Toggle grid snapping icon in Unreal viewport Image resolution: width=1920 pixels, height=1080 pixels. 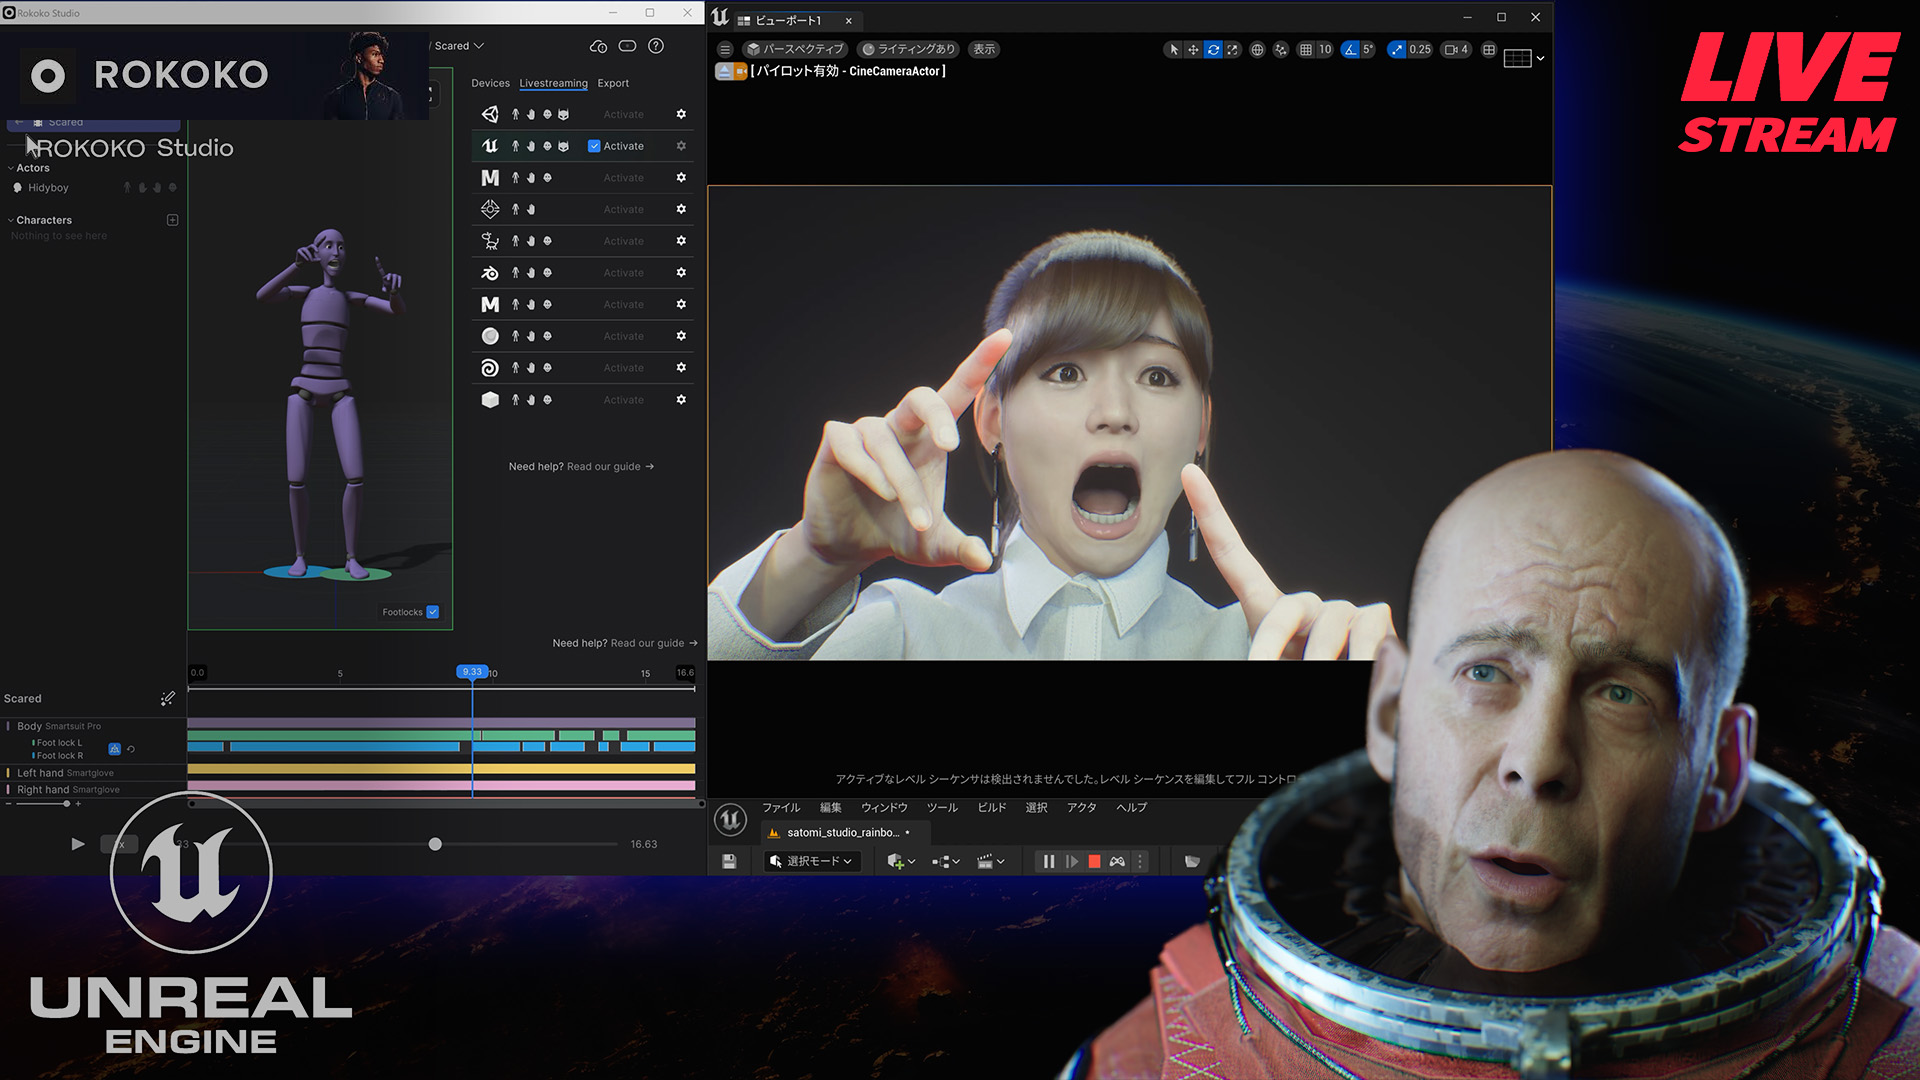1305,49
